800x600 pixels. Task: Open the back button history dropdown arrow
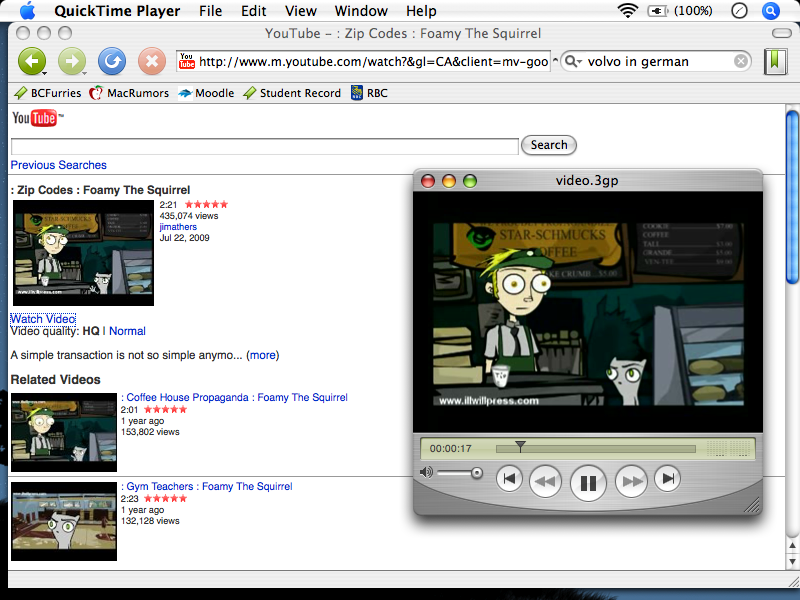click(x=44, y=73)
